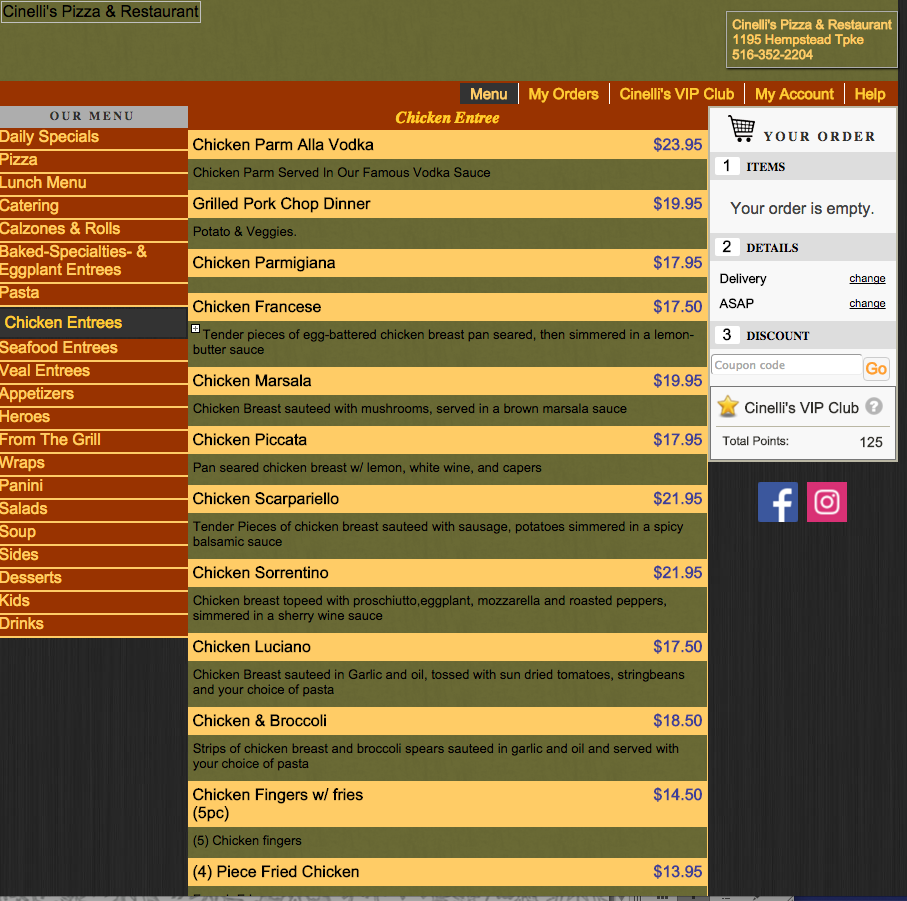The image size is (907, 901).
Task: Click the Chicken Scarpariello $21.95 price
Action: pyautogui.click(x=677, y=499)
